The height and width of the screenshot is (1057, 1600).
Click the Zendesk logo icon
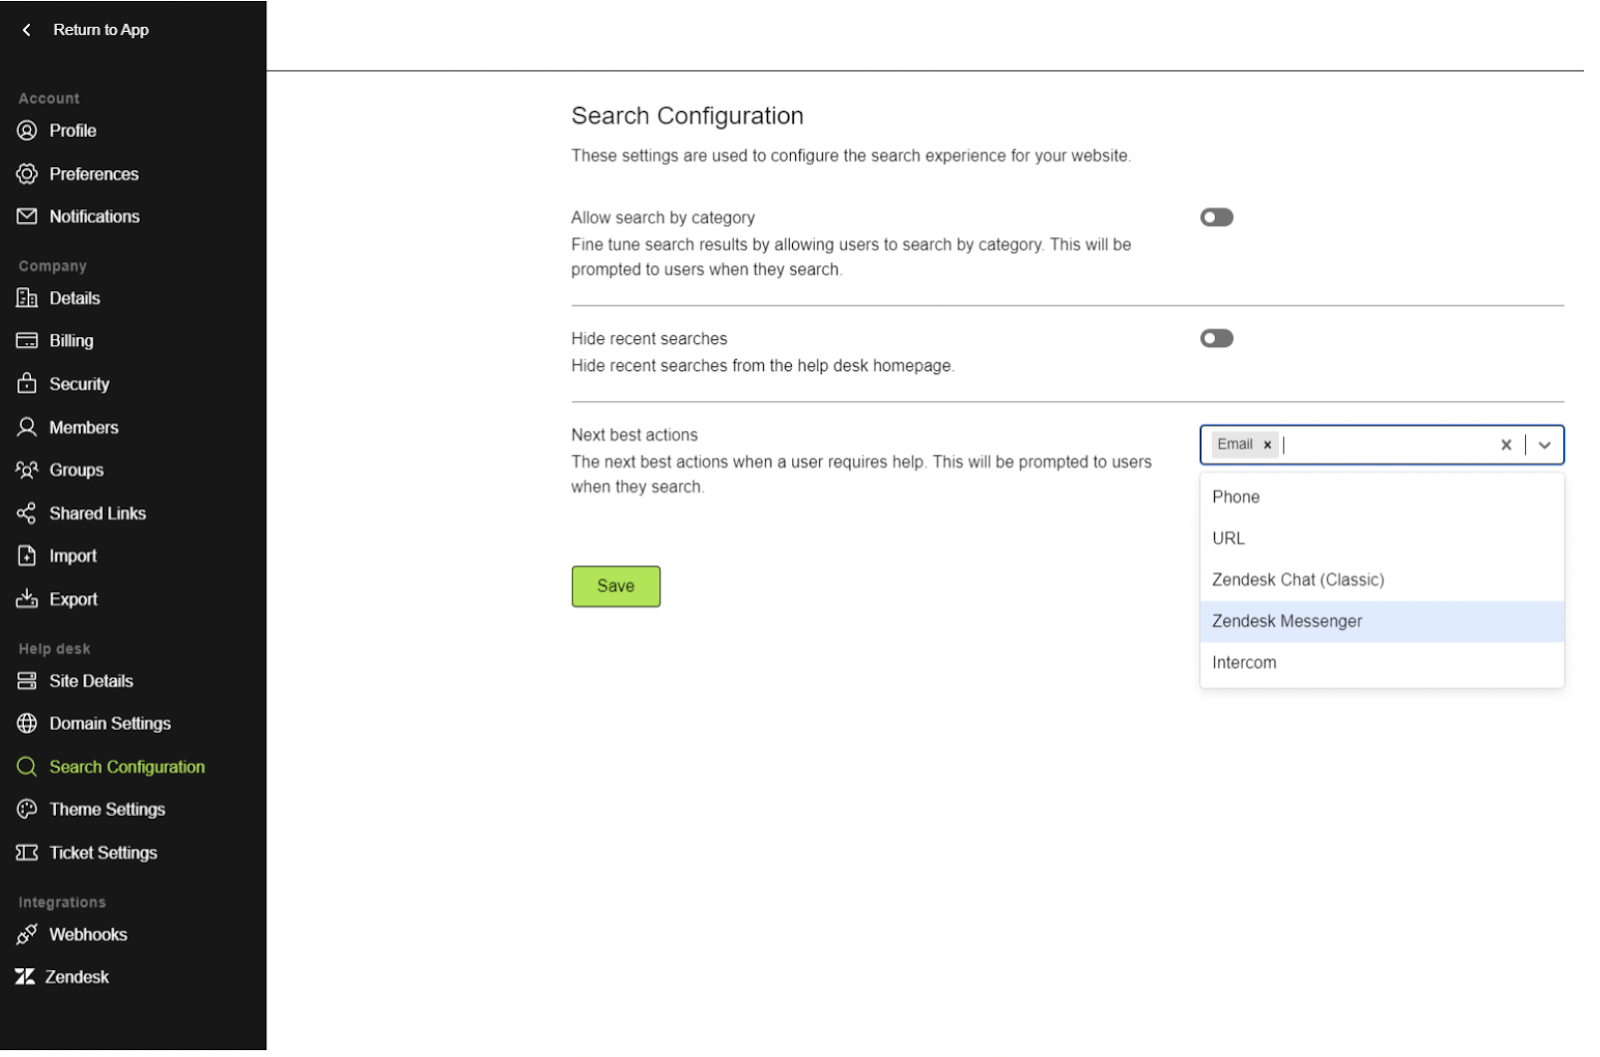[x=25, y=979]
